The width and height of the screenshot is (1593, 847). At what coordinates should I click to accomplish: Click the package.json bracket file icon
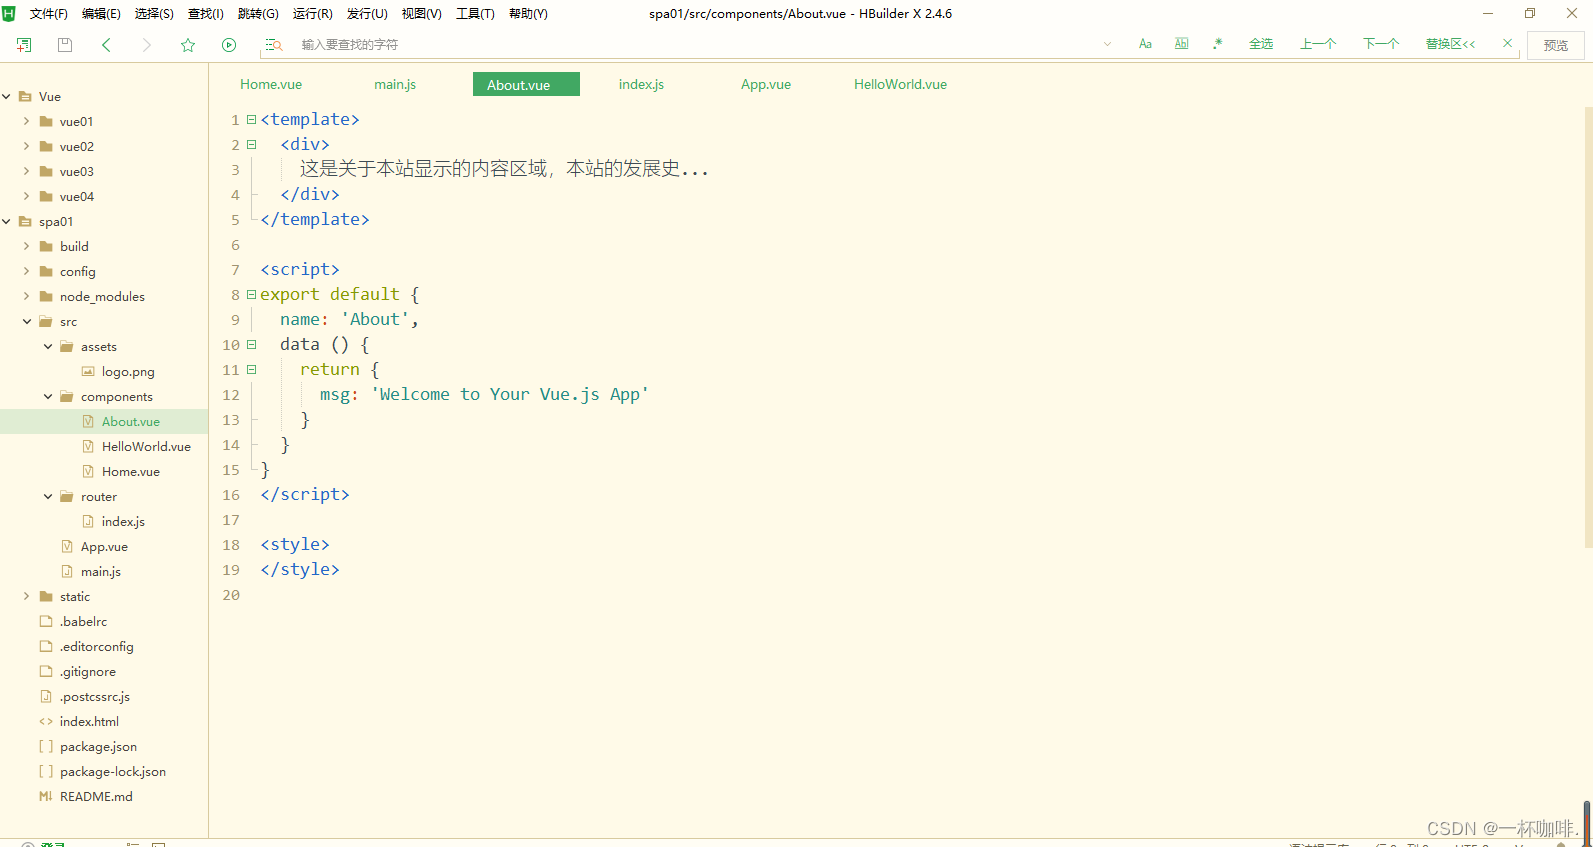[46, 746]
